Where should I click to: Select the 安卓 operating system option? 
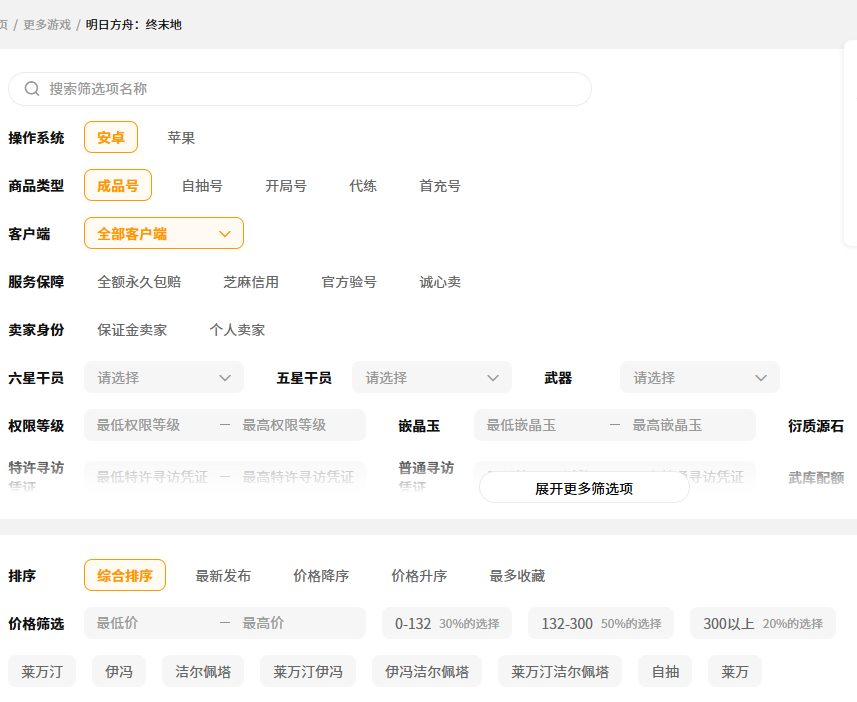coord(111,138)
